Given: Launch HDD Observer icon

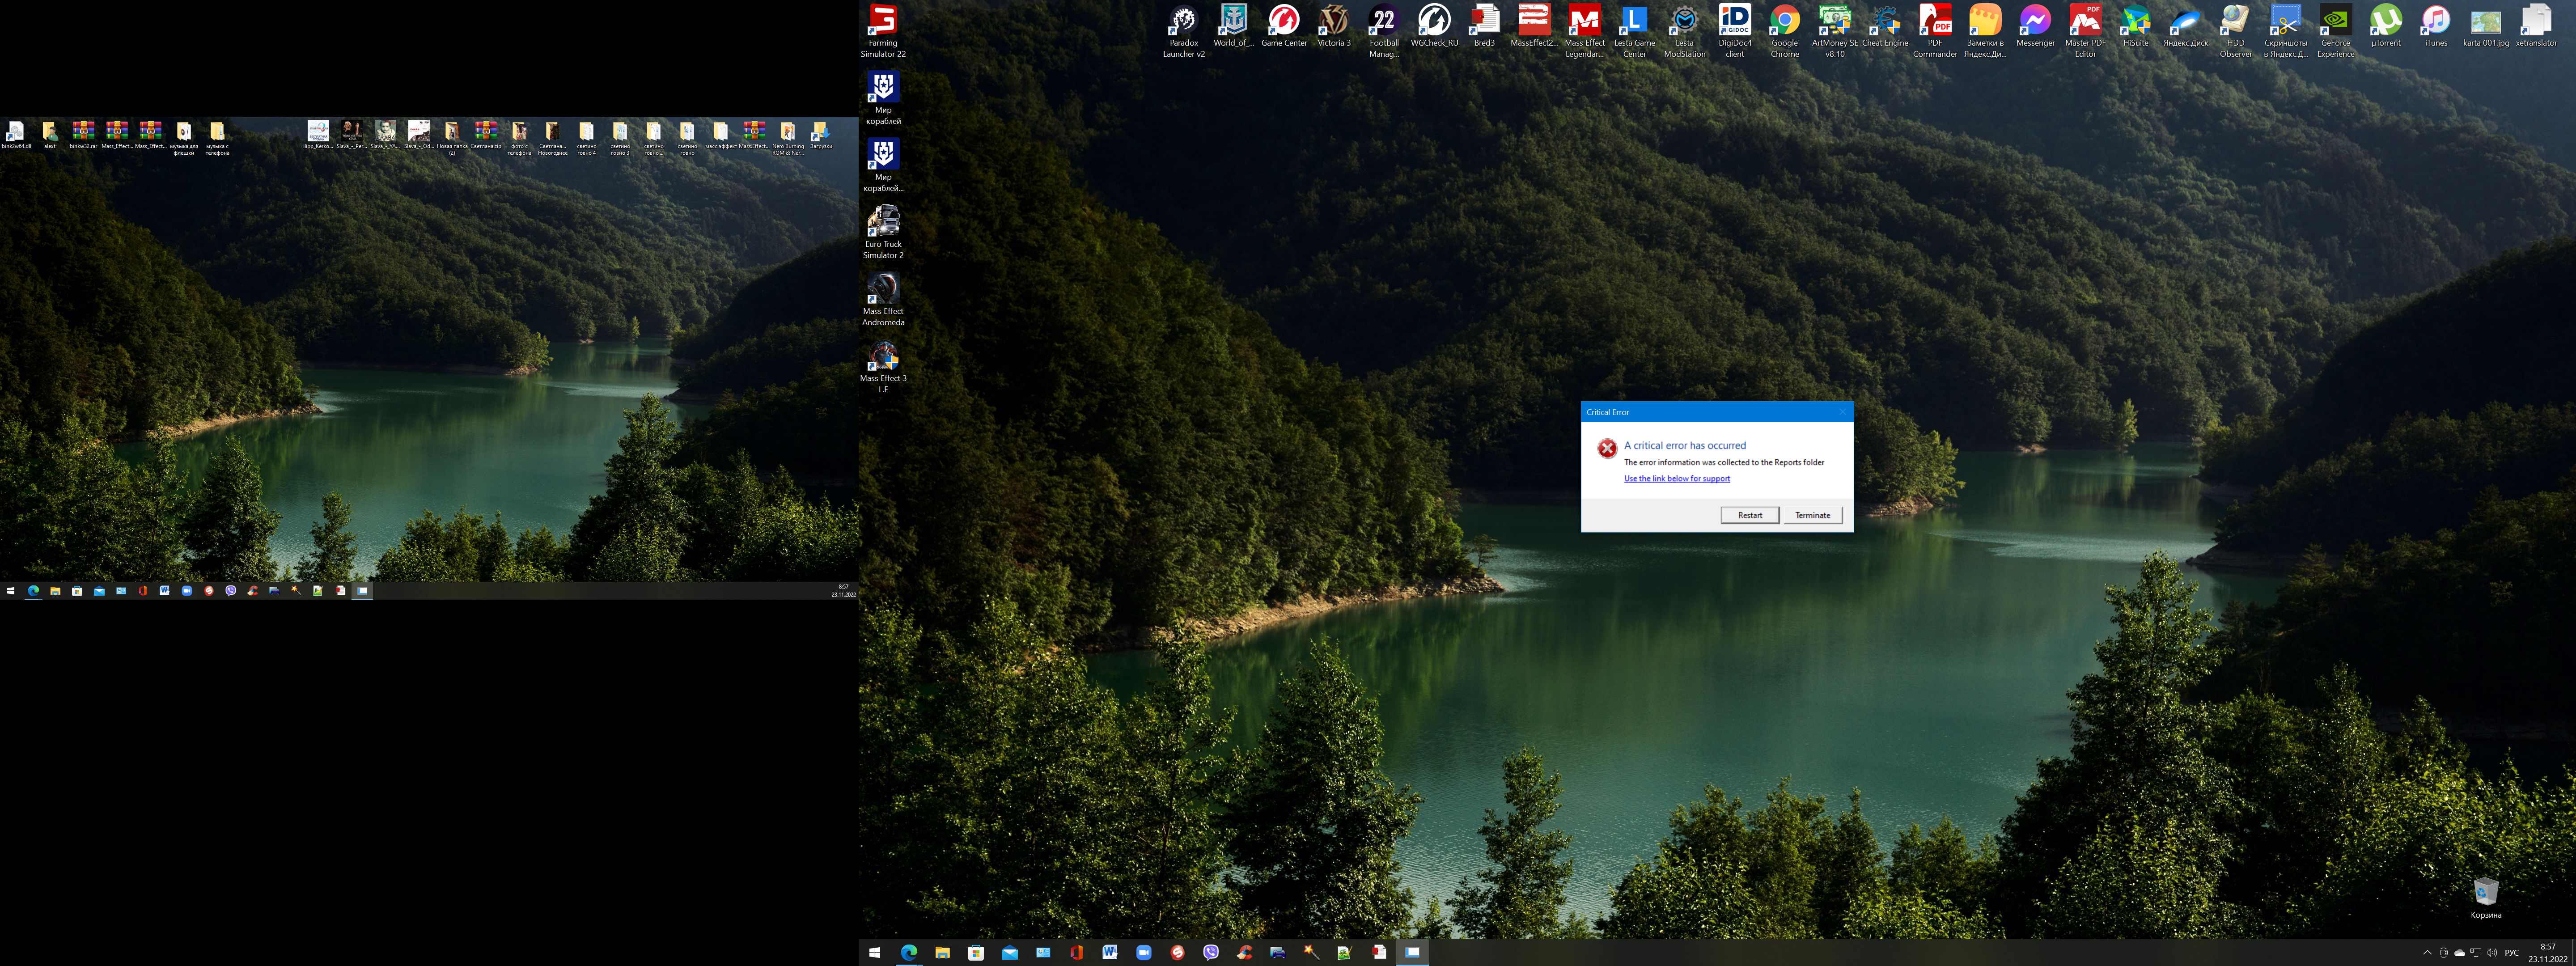Looking at the screenshot, I should pyautogui.click(x=2235, y=31).
